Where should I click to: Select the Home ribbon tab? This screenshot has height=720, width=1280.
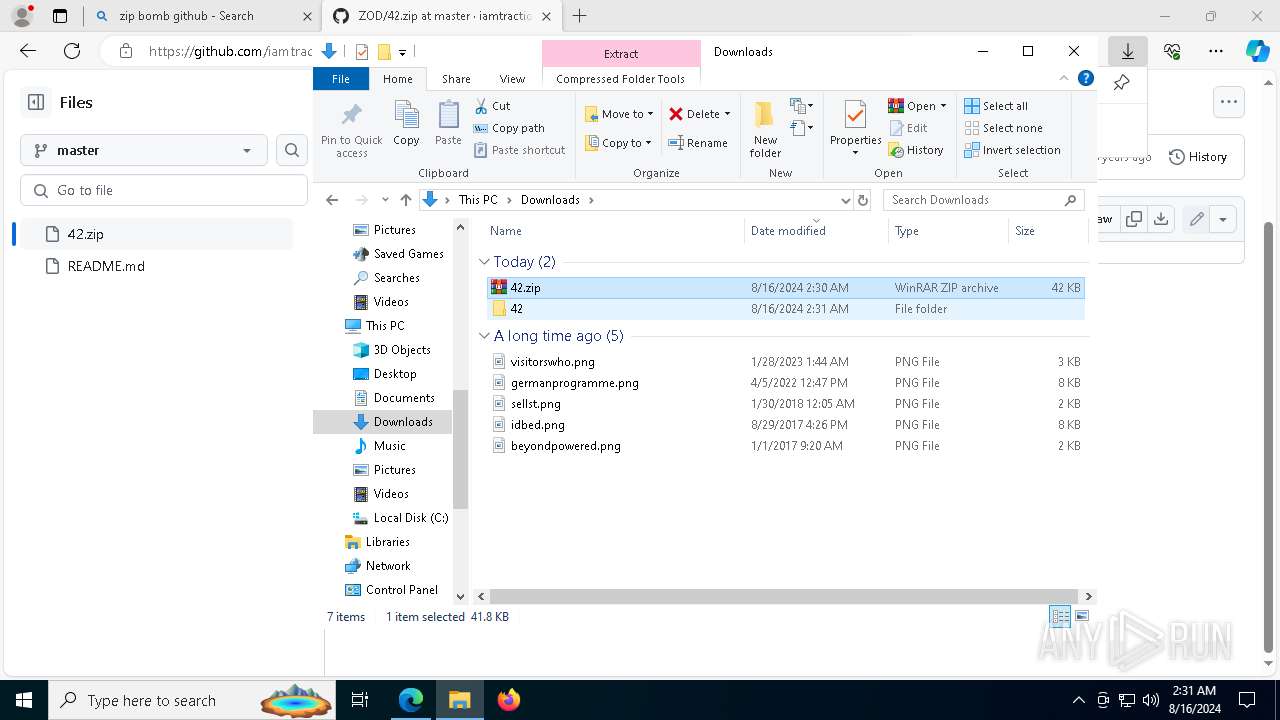(397, 79)
